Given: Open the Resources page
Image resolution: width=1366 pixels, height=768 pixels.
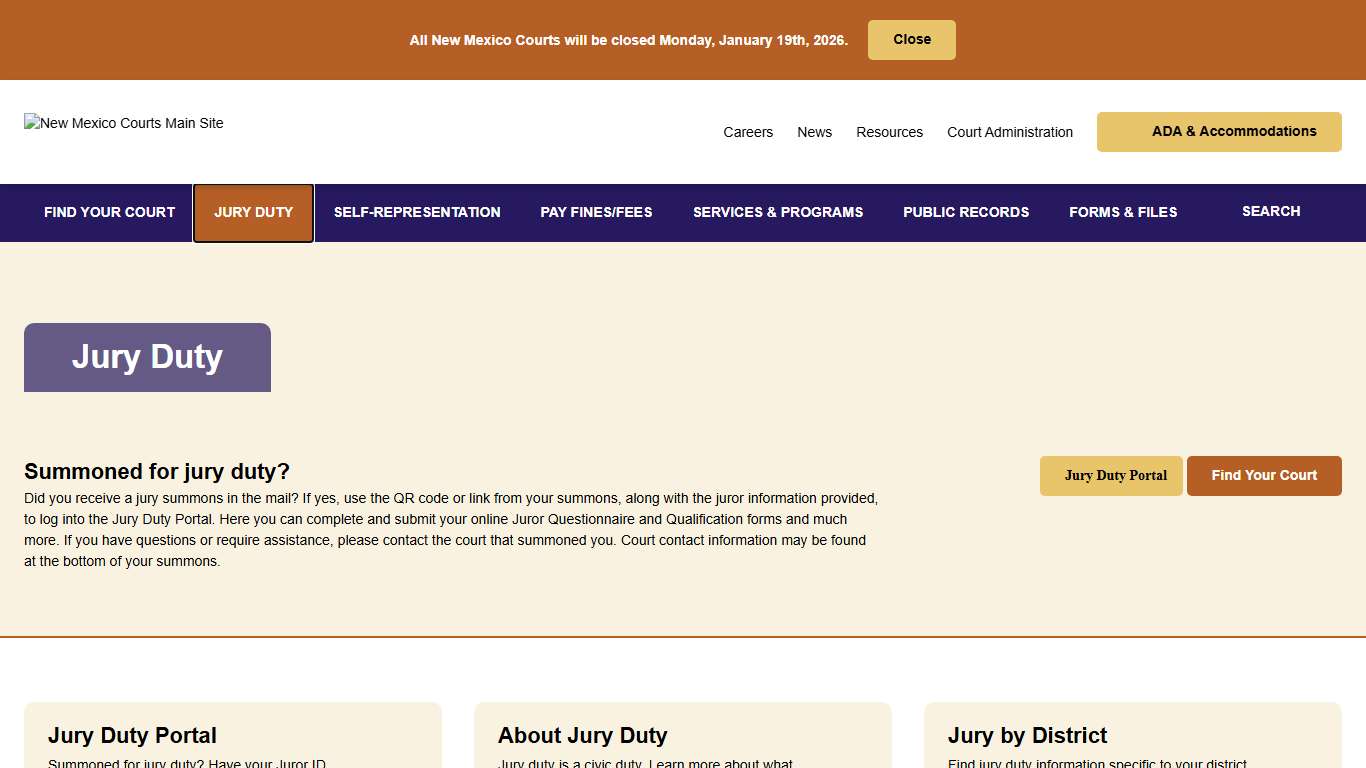Looking at the screenshot, I should tap(889, 131).
